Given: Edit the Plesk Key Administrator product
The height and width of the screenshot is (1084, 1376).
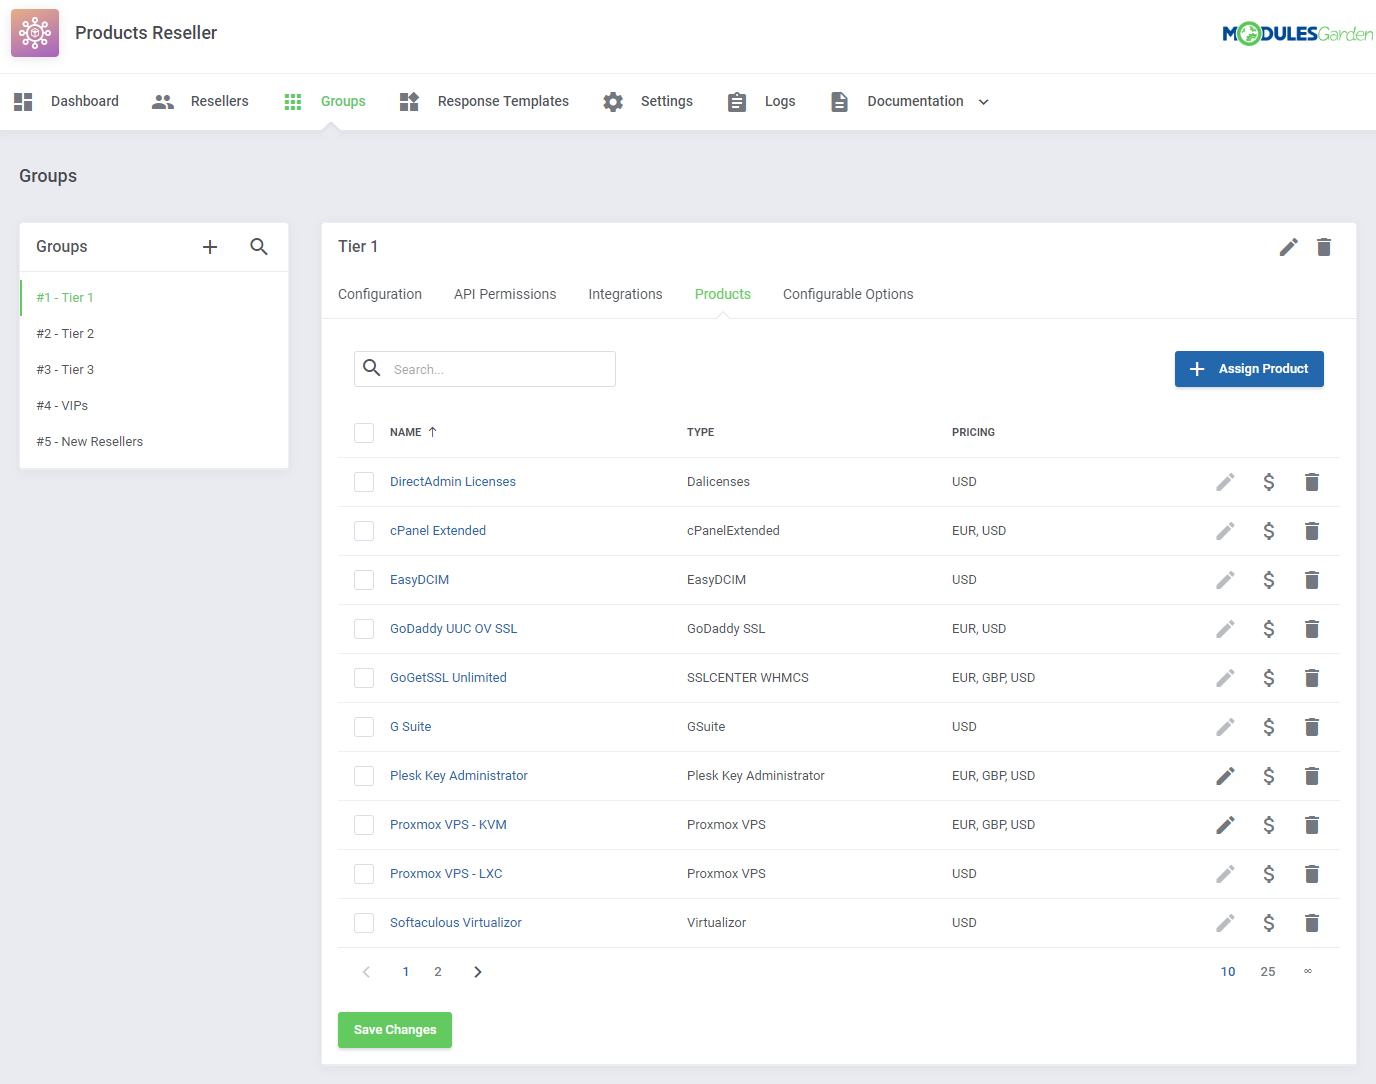Looking at the screenshot, I should click(x=1225, y=776).
